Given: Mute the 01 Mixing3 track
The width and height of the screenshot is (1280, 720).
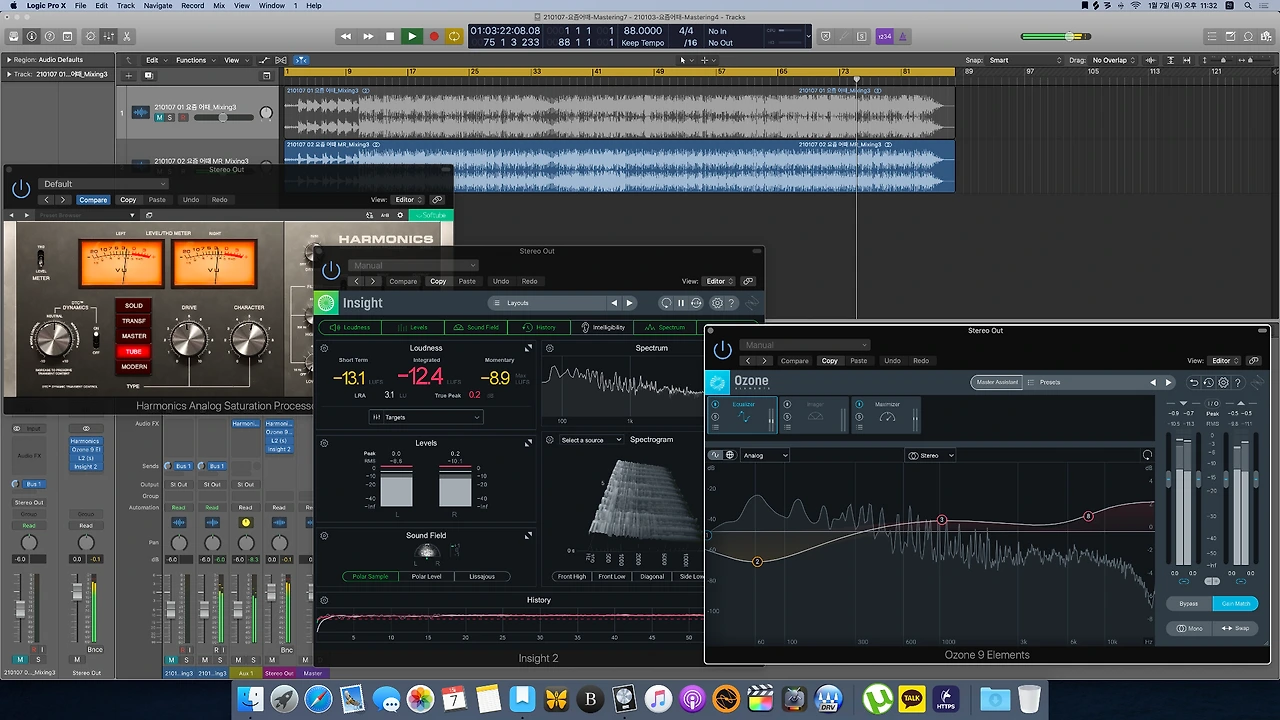Looking at the screenshot, I should pyautogui.click(x=159, y=118).
